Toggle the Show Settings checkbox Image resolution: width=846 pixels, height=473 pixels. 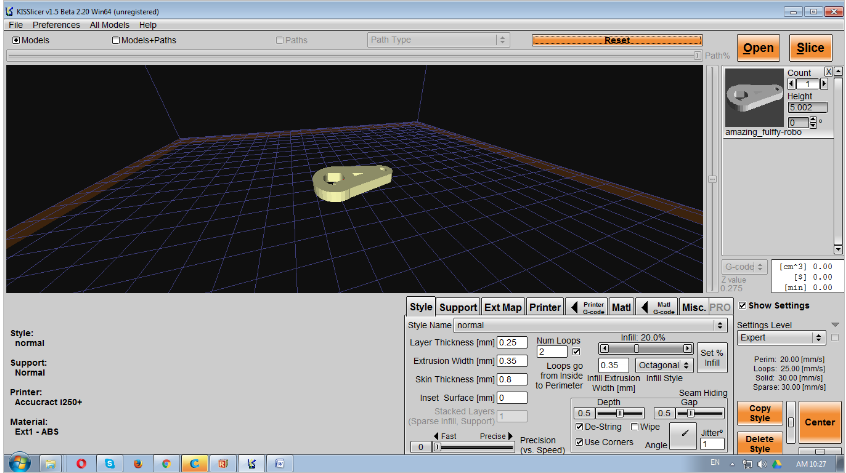pyautogui.click(x=742, y=305)
